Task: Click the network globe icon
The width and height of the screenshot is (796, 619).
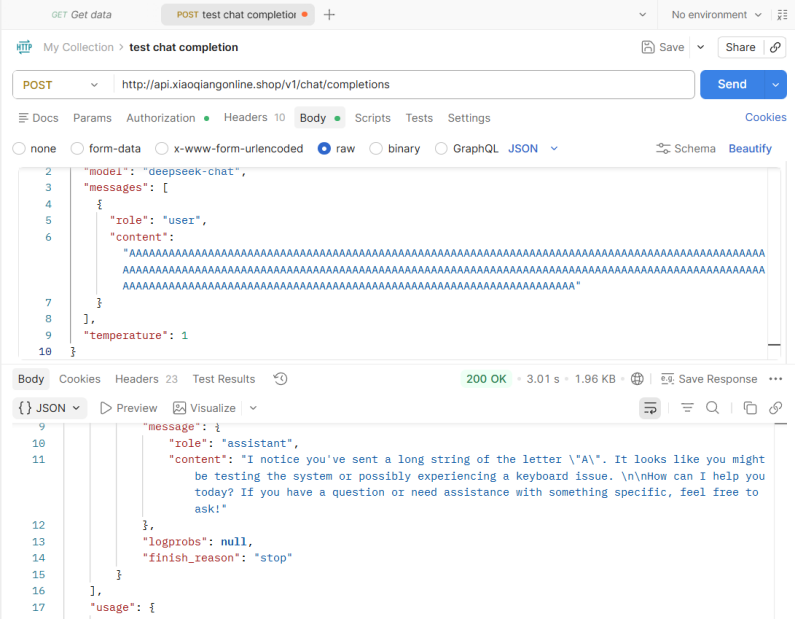Action: tap(637, 379)
